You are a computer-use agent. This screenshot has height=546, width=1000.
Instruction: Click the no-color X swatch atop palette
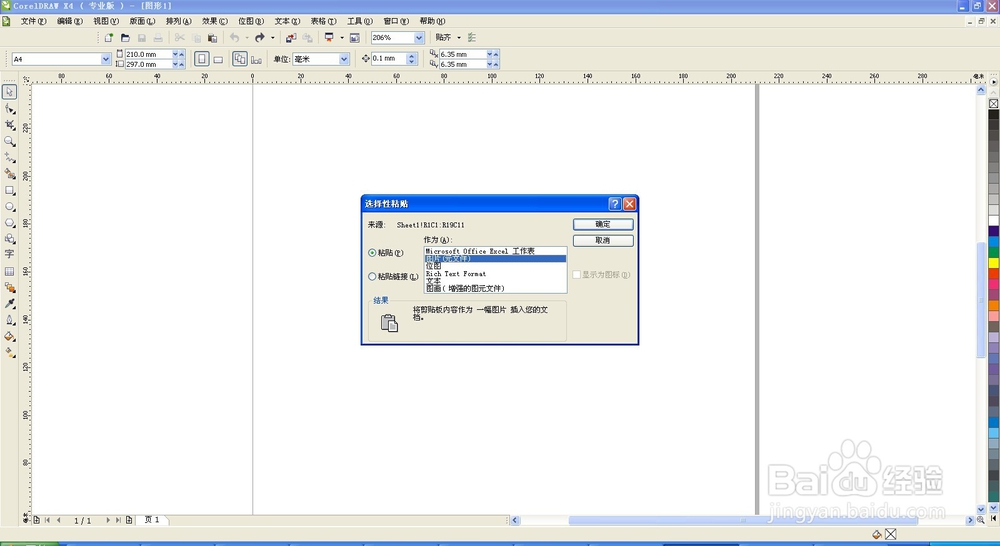pyautogui.click(x=994, y=103)
